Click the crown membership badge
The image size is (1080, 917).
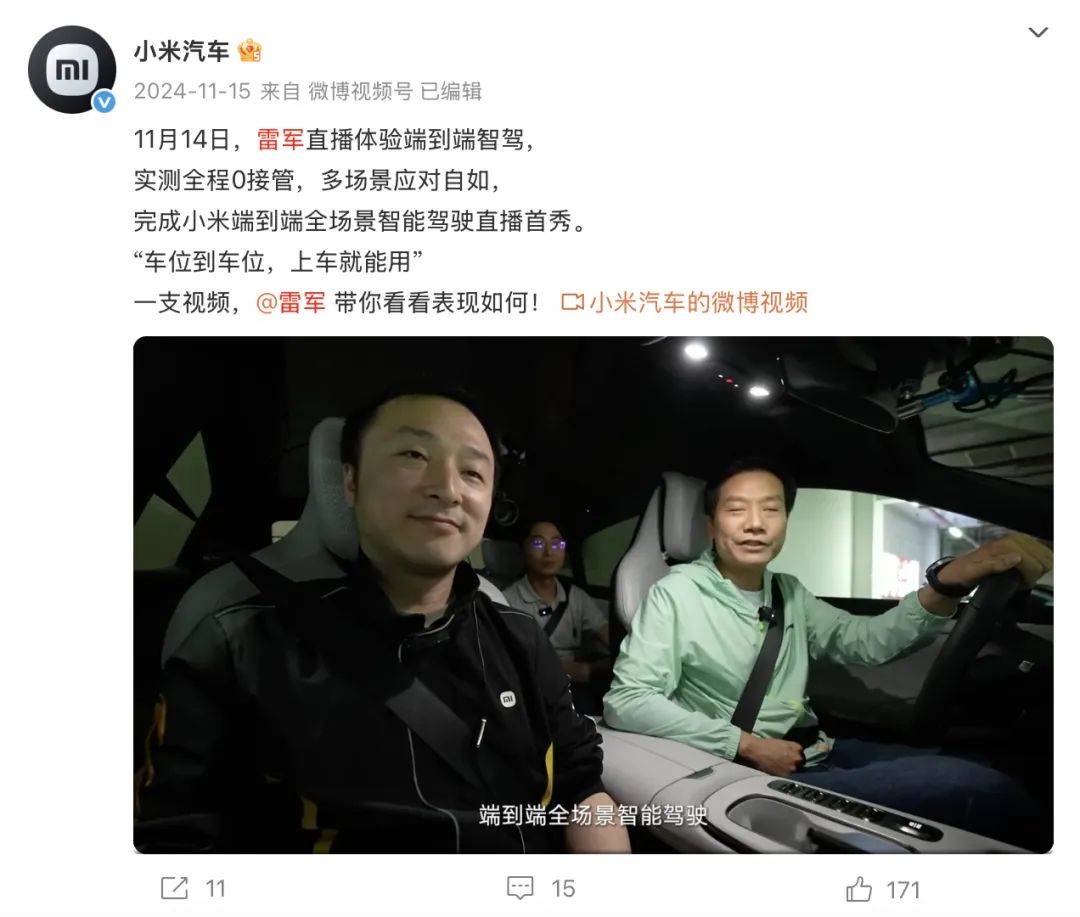coord(249,51)
